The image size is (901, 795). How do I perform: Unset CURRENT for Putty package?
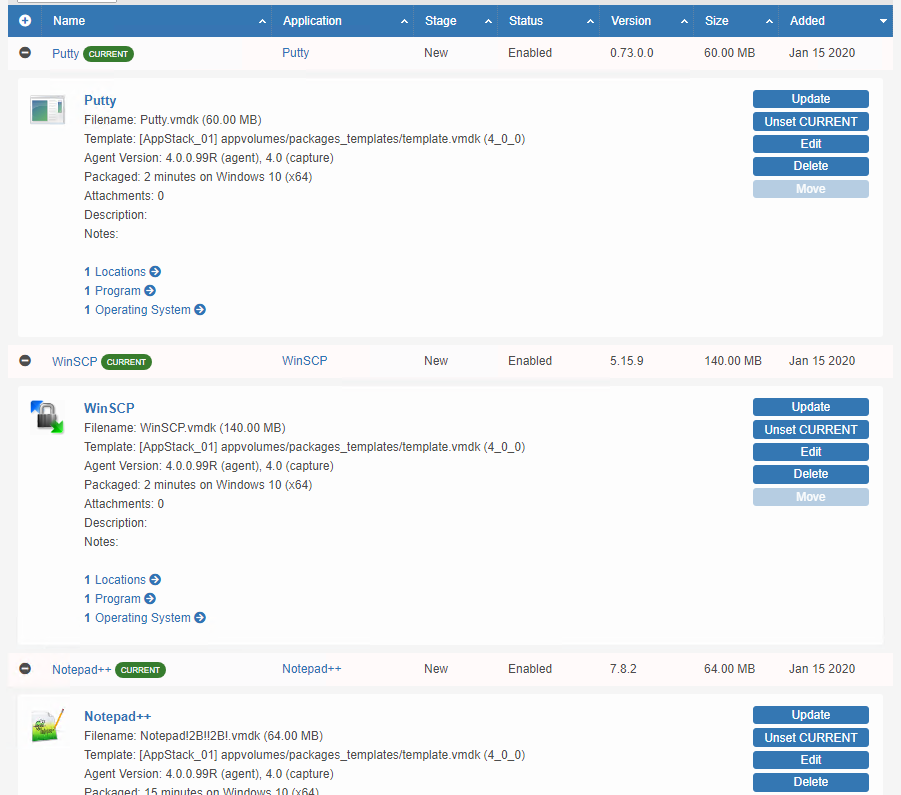click(x=811, y=121)
